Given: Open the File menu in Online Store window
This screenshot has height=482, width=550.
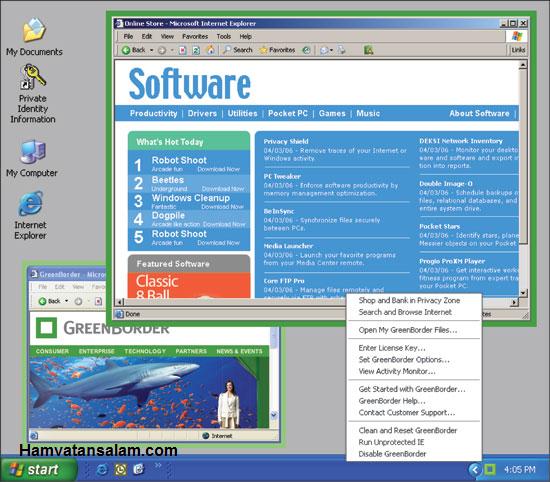Looking at the screenshot, I should 128,36.
